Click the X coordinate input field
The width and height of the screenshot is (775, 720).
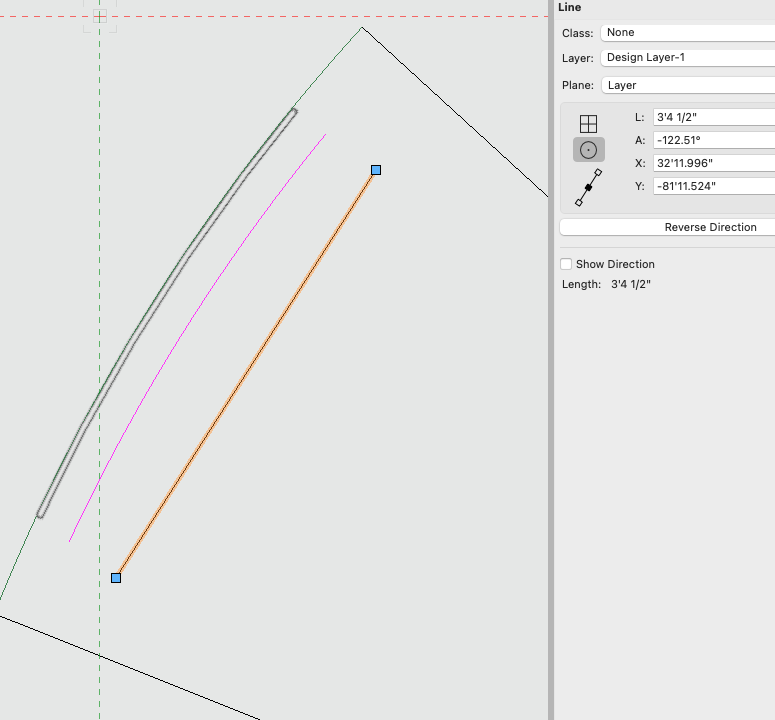pyautogui.click(x=713, y=163)
